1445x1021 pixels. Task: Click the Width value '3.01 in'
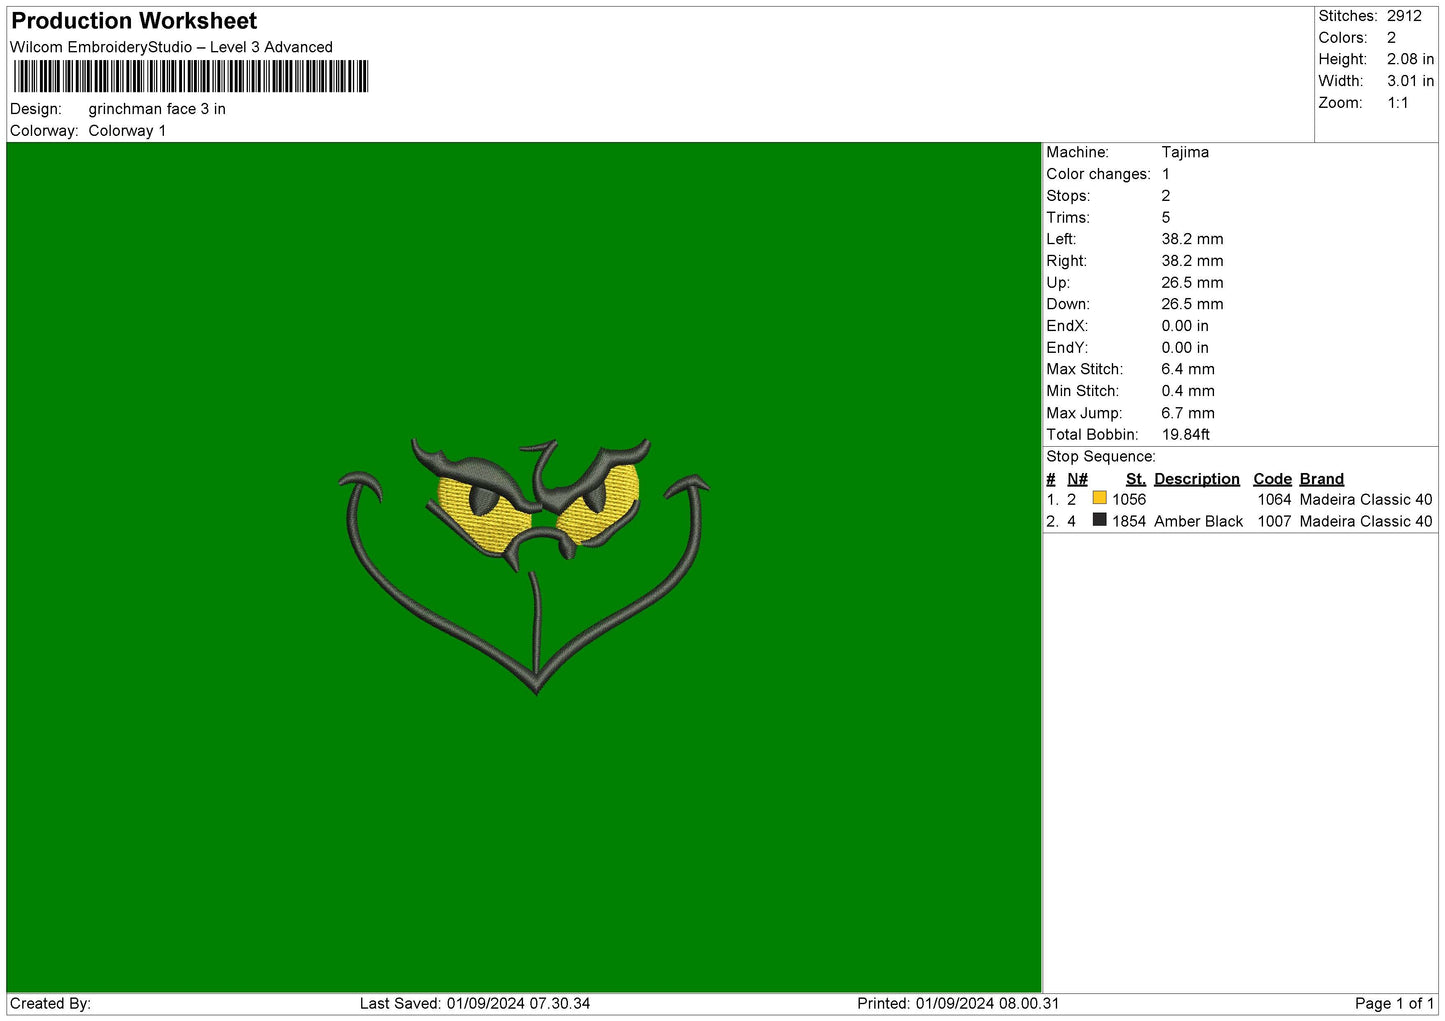(1410, 81)
